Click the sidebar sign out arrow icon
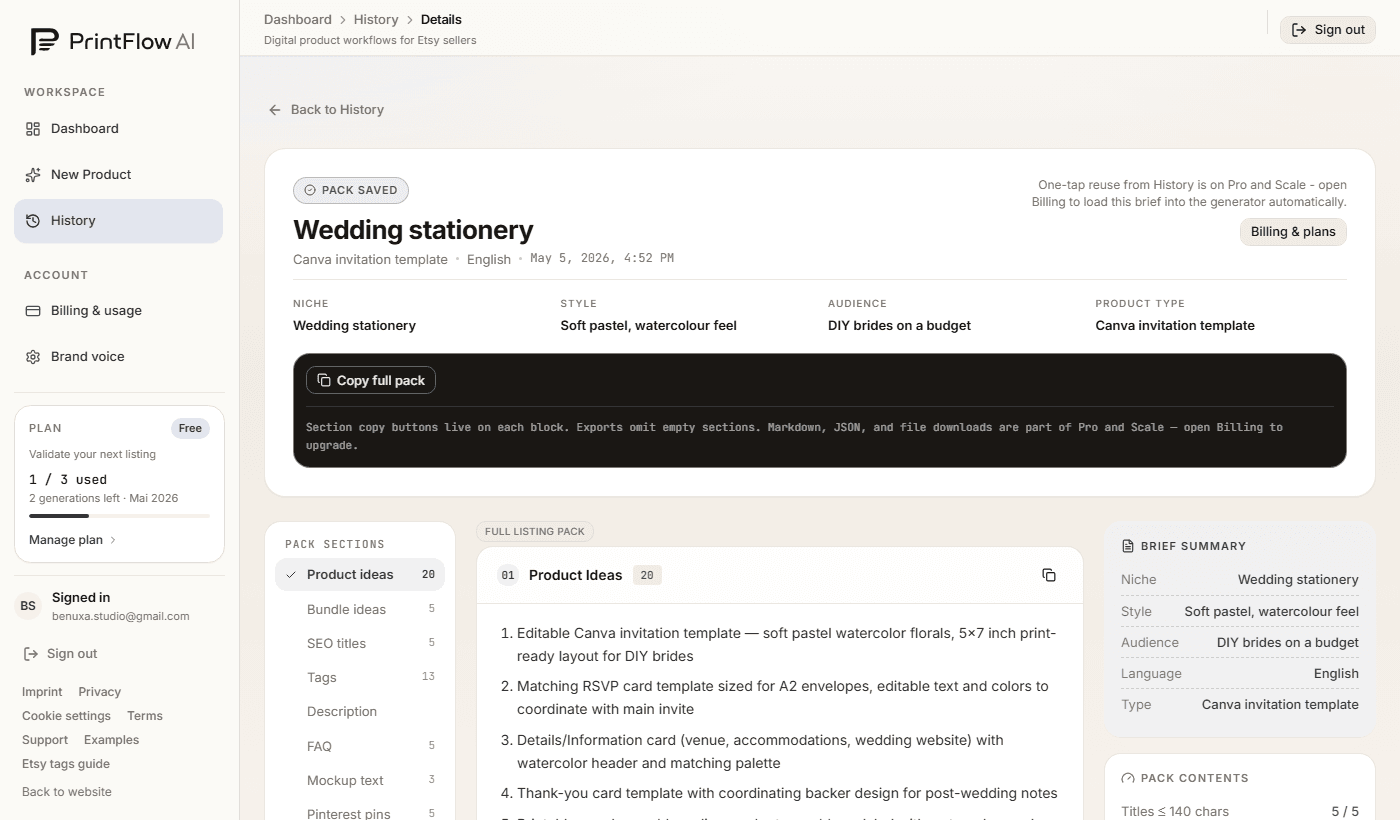Viewport: 1400px width, 820px height. (x=30, y=654)
